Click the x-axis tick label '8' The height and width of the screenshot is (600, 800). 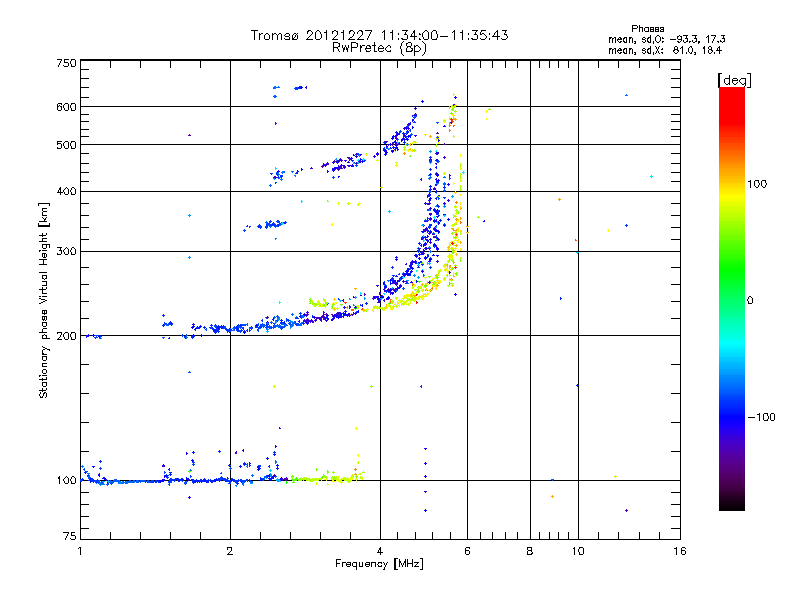(530, 551)
